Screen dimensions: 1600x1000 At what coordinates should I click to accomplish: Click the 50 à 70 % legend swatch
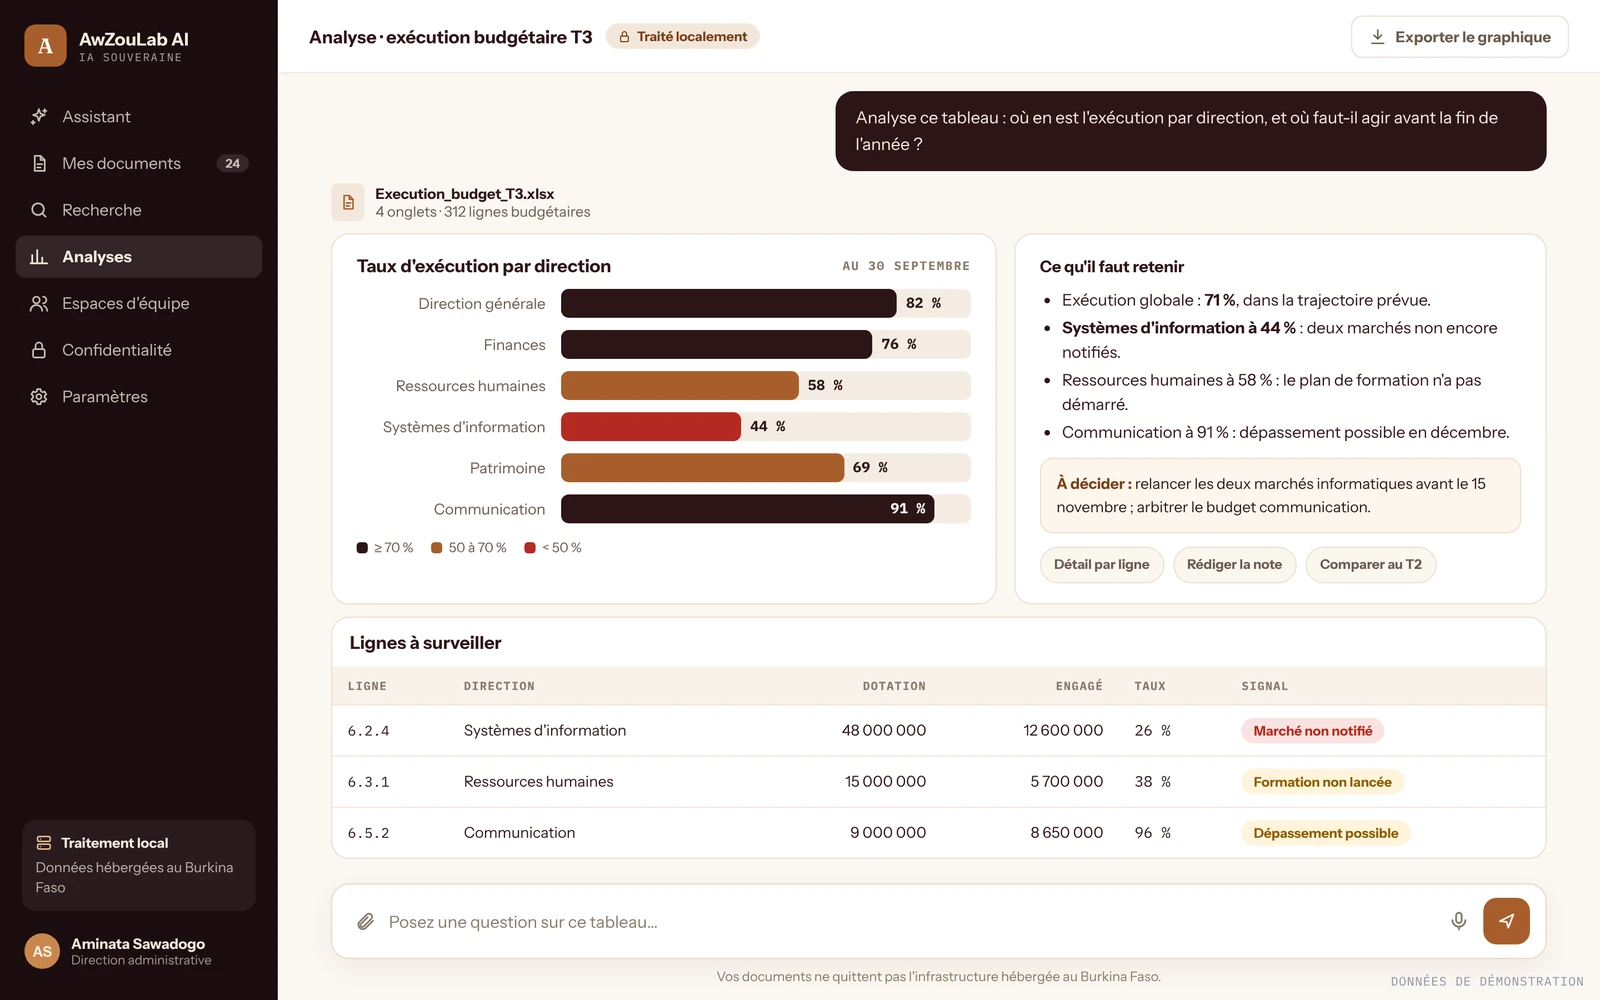coord(436,548)
